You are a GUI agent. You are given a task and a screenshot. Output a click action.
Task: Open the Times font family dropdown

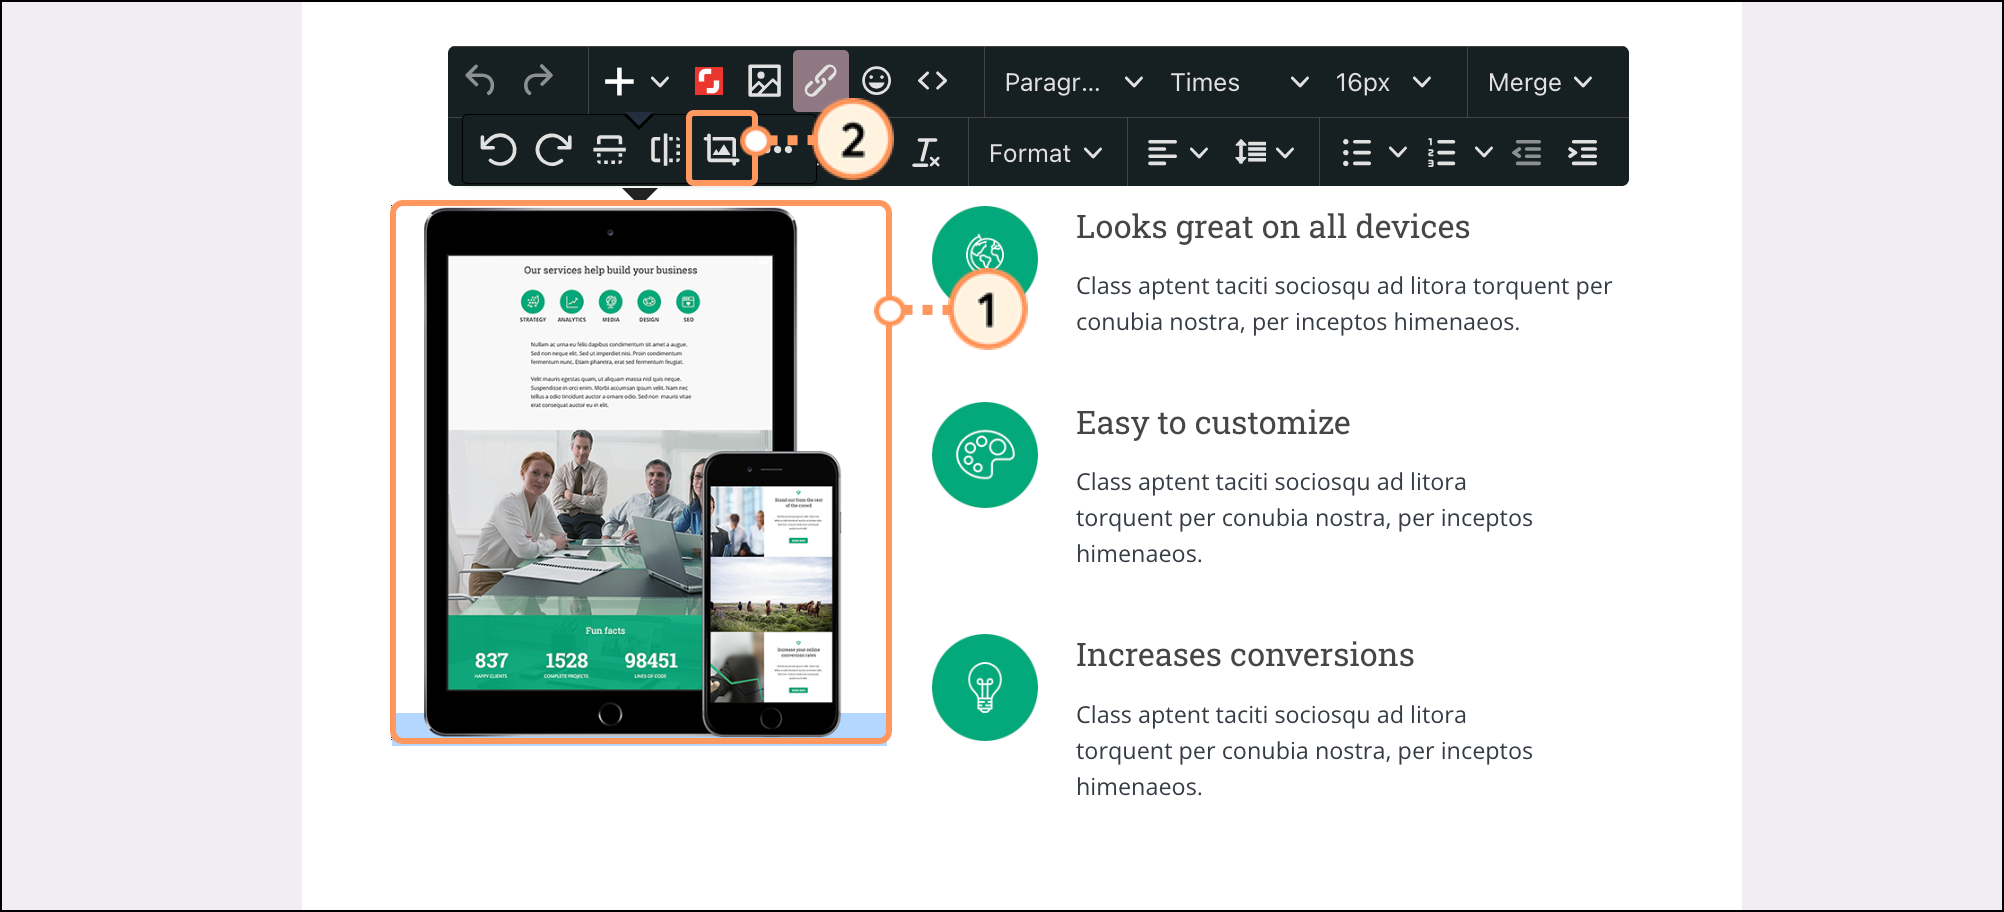coord(1239,82)
